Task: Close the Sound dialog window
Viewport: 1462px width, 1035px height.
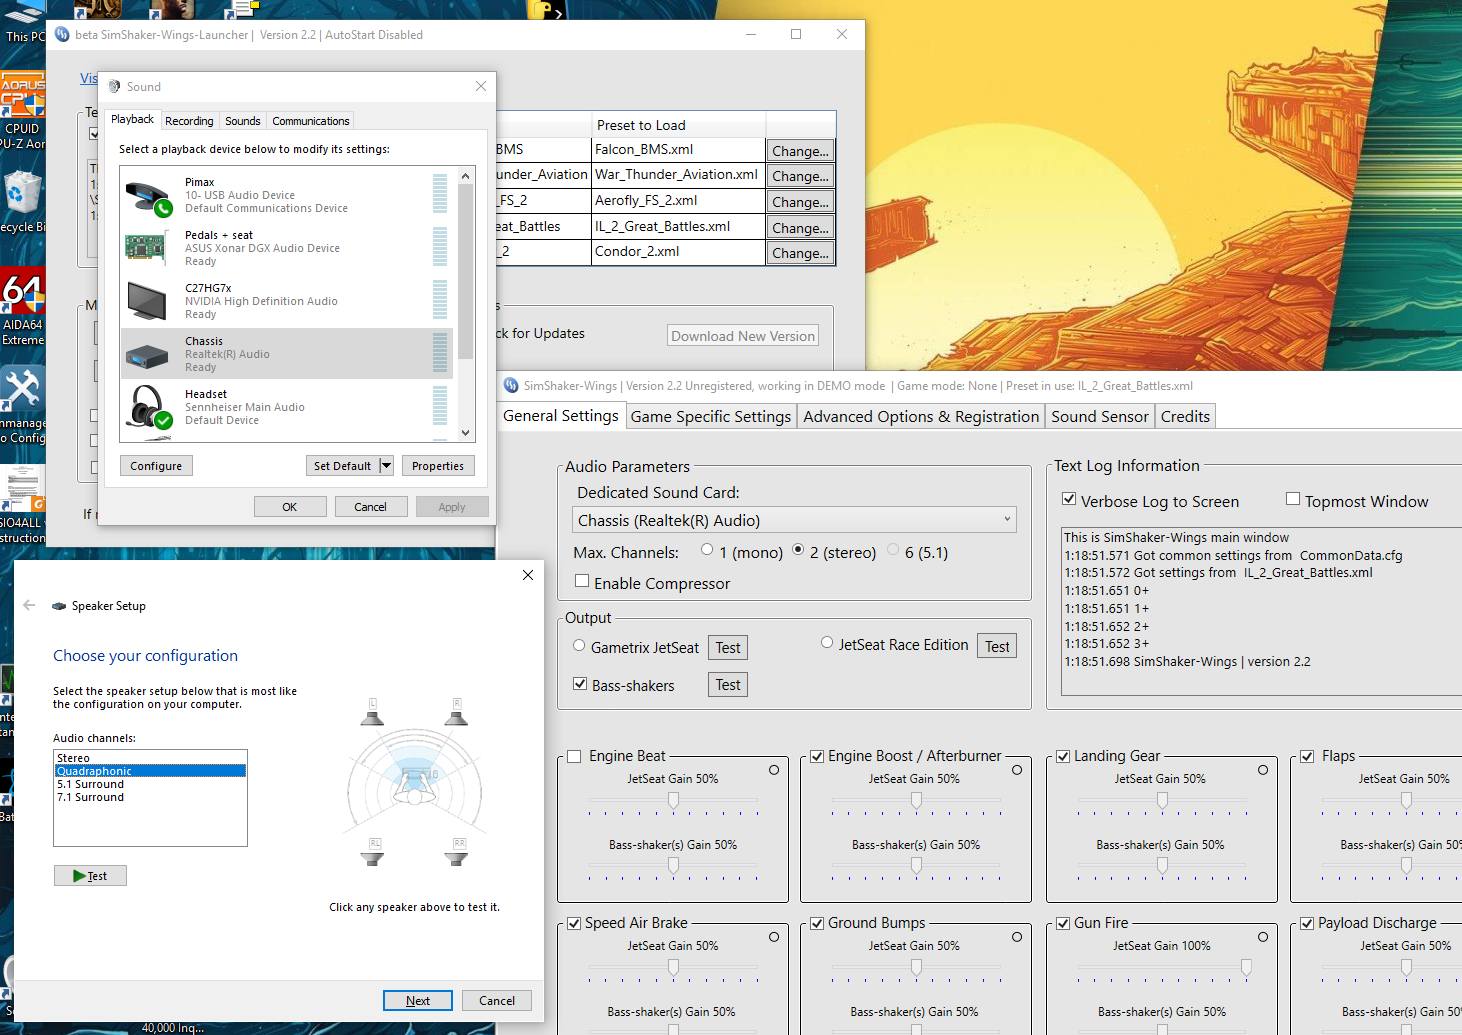Action: pyautogui.click(x=480, y=86)
